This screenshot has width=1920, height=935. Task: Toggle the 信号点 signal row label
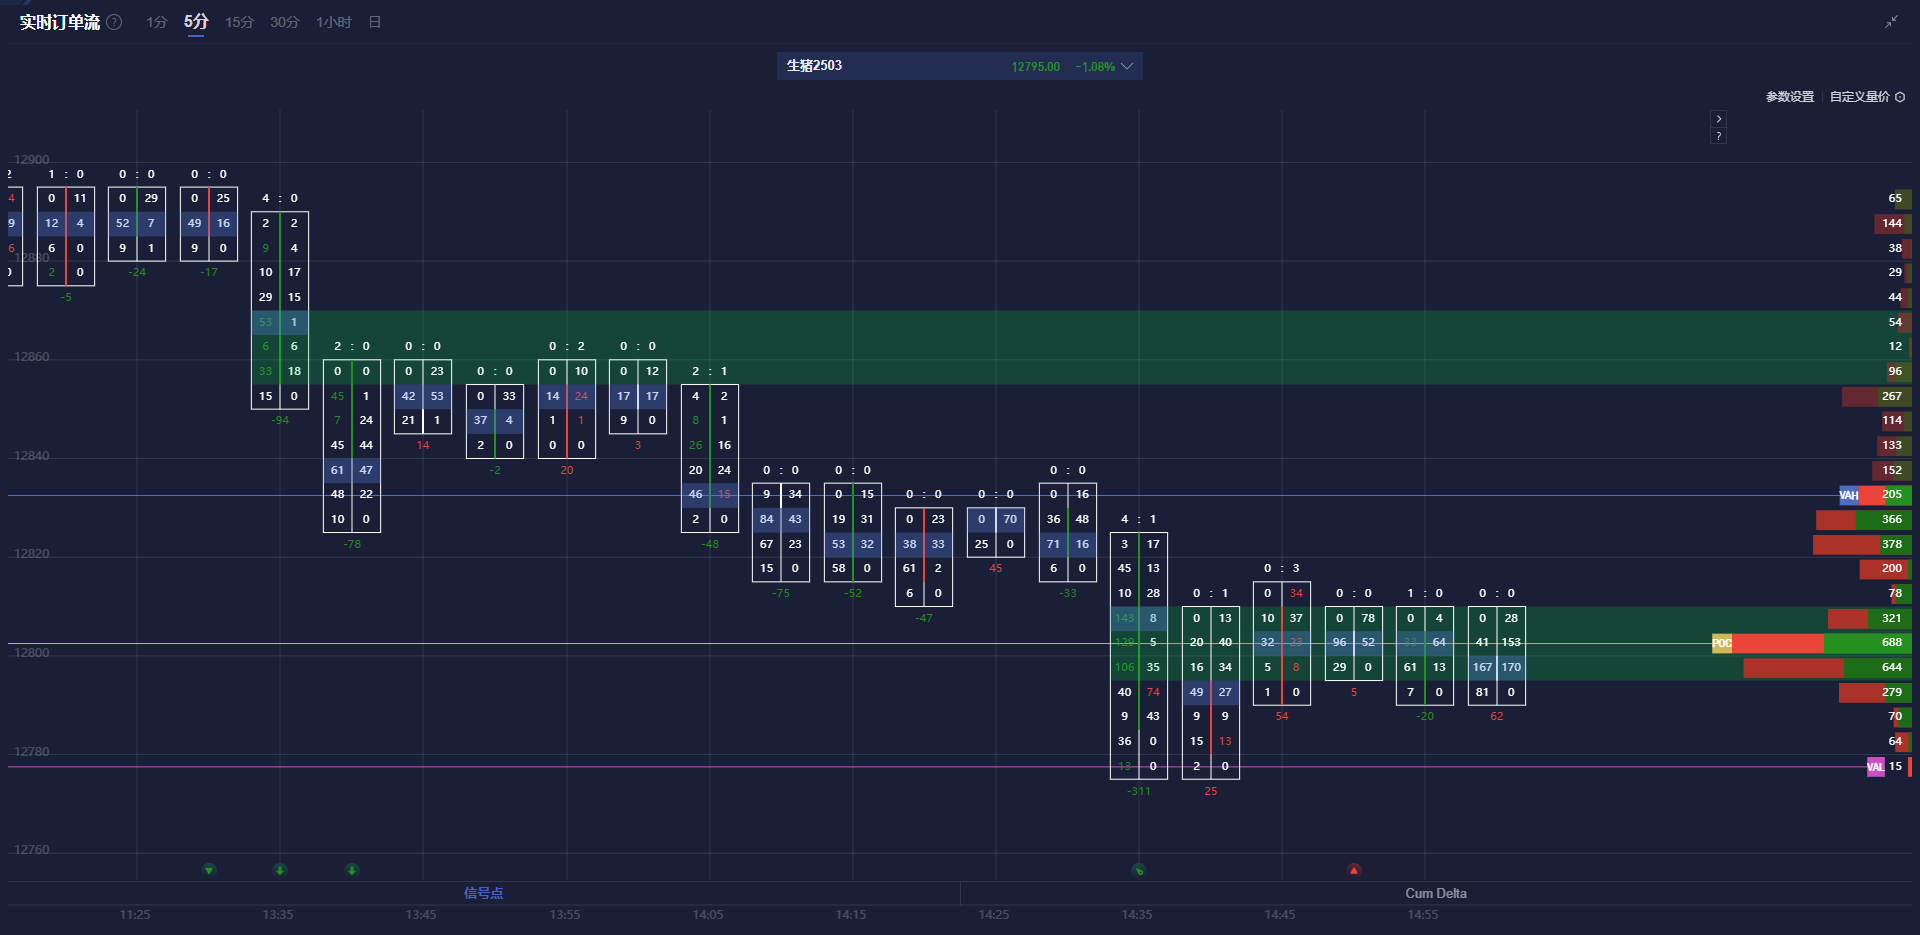[x=484, y=893]
